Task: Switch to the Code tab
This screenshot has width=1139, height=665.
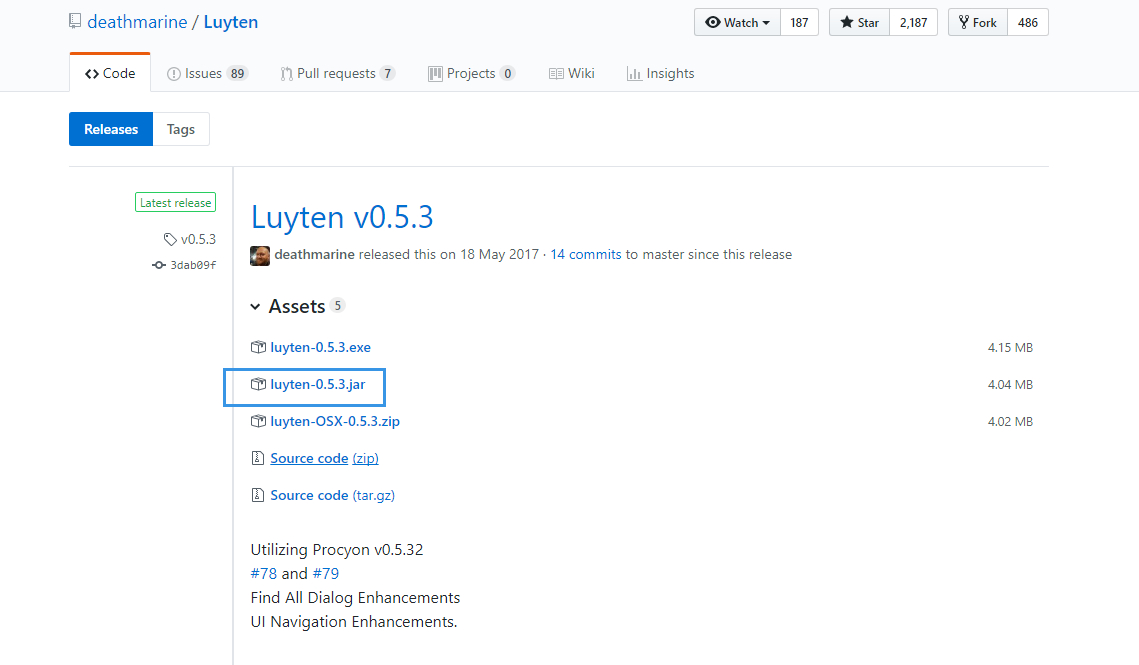Action: click(x=110, y=73)
